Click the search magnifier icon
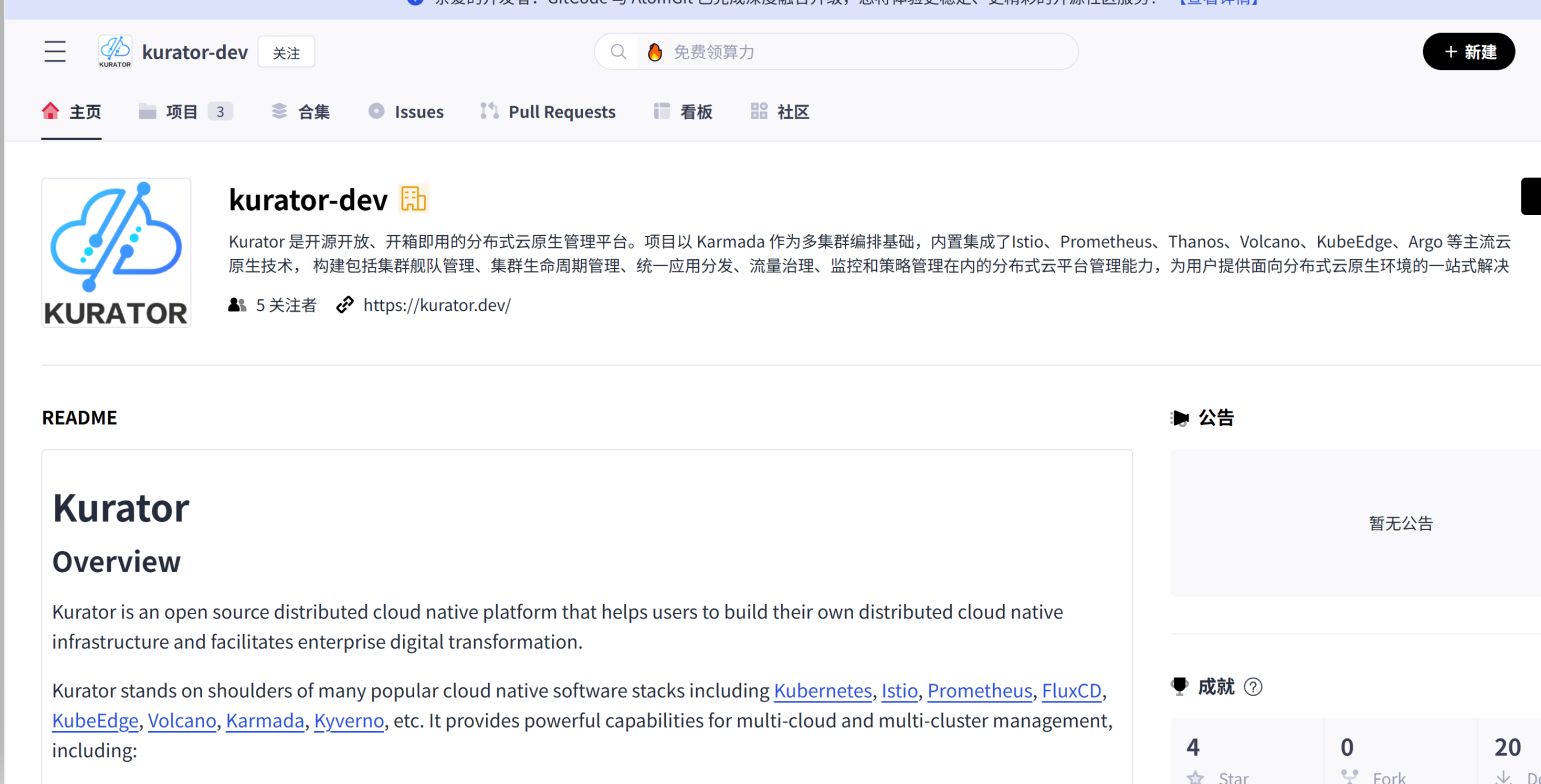The image size is (1541, 784). coord(619,52)
